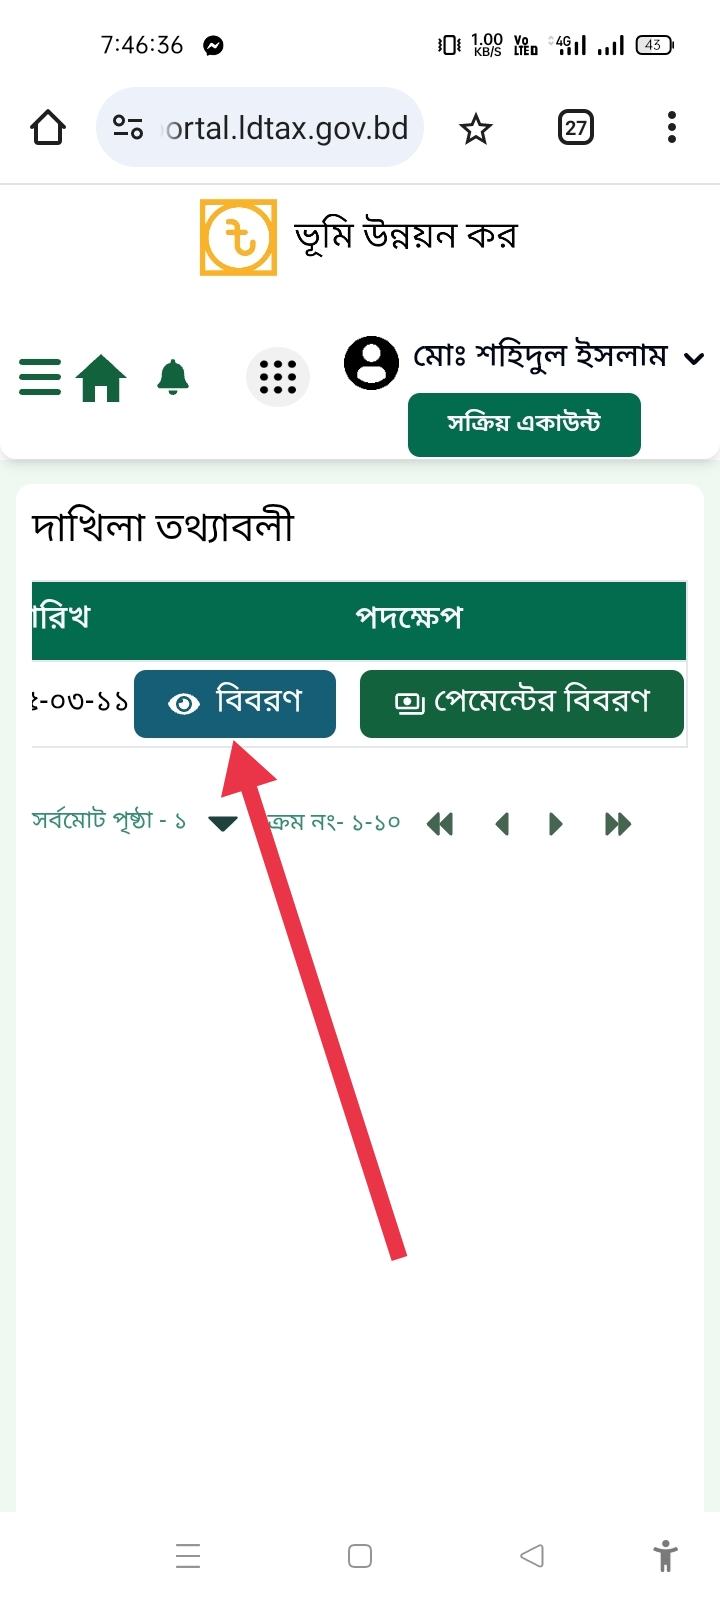The height and width of the screenshot is (1600, 720).
Task: Click the বিবরণ details button
Action: (x=235, y=703)
